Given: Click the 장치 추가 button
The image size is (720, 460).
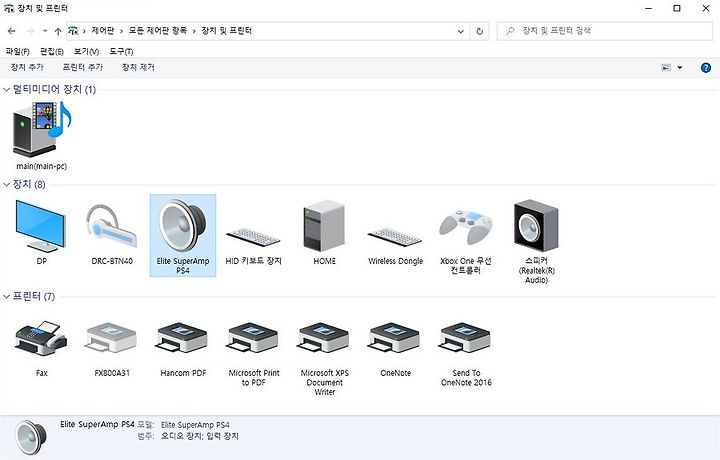Looking at the screenshot, I should click(x=27, y=67).
